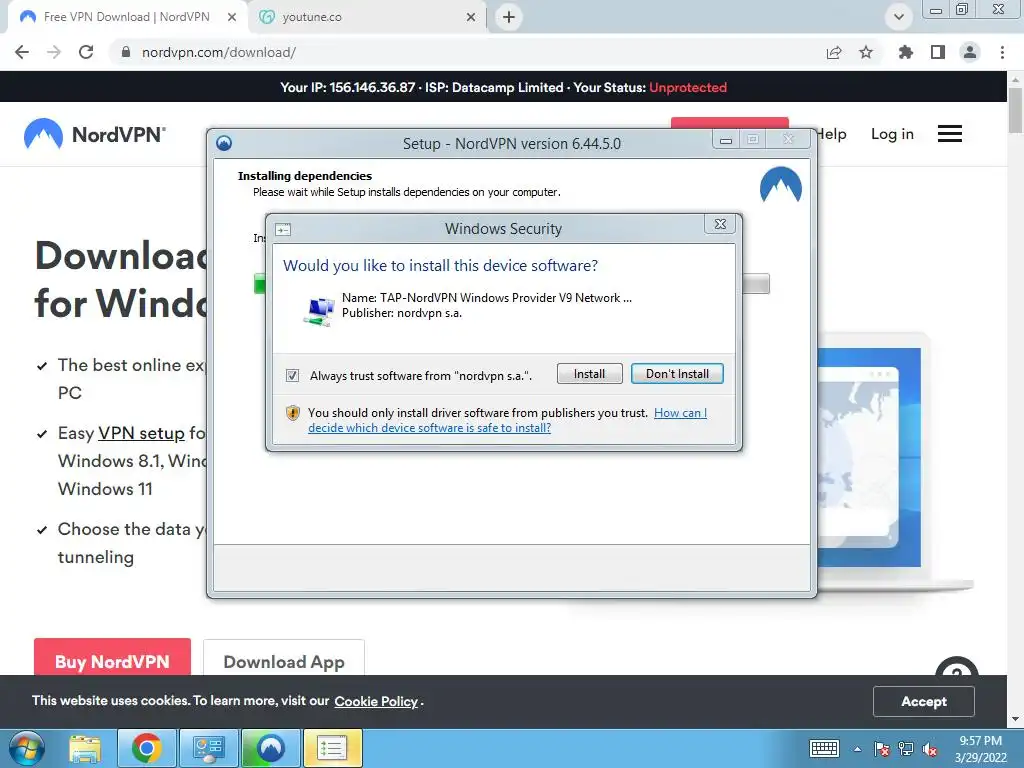Click the NordVPN setup window icon
The image size is (1024, 768).
(224, 143)
